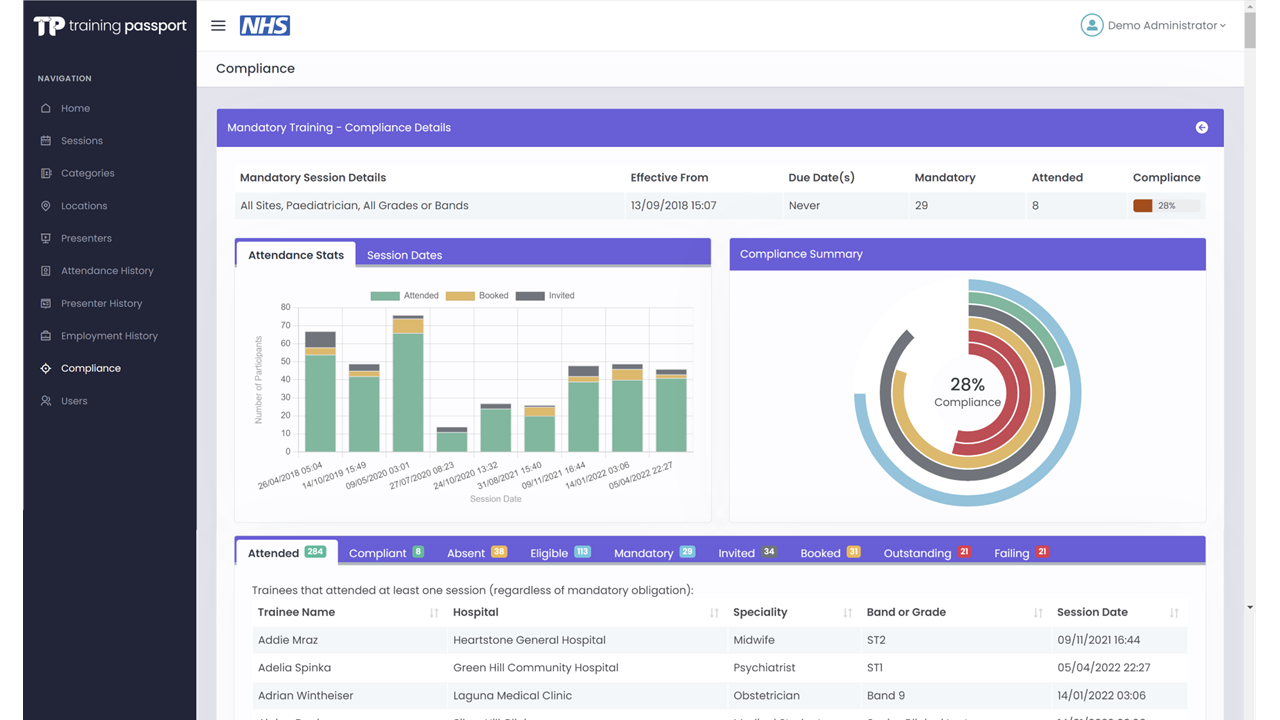Select the Outstanding tab

click(x=927, y=553)
